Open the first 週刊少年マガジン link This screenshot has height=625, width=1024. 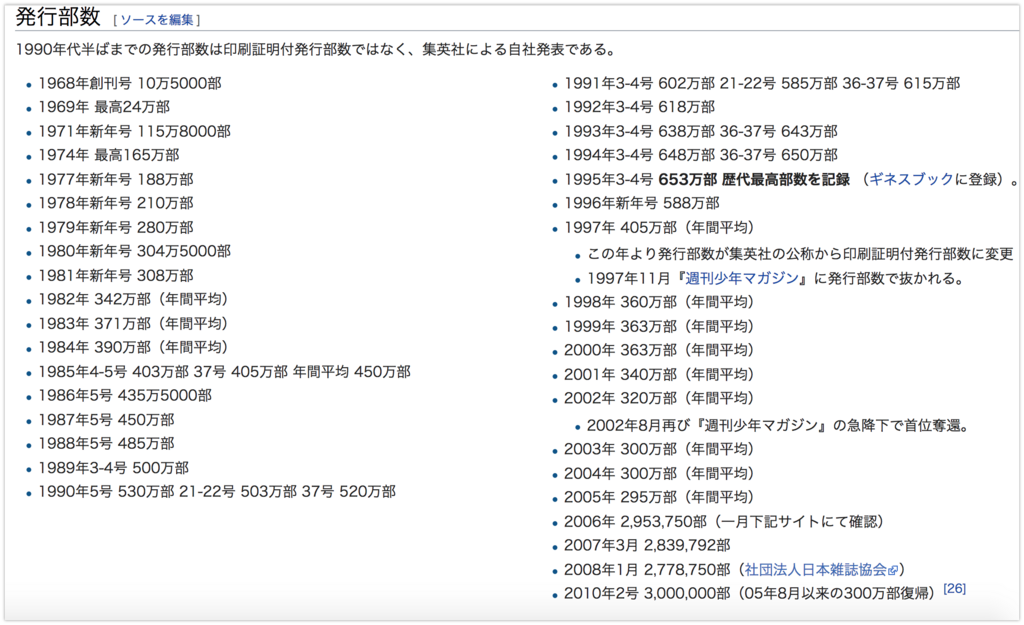click(x=742, y=279)
